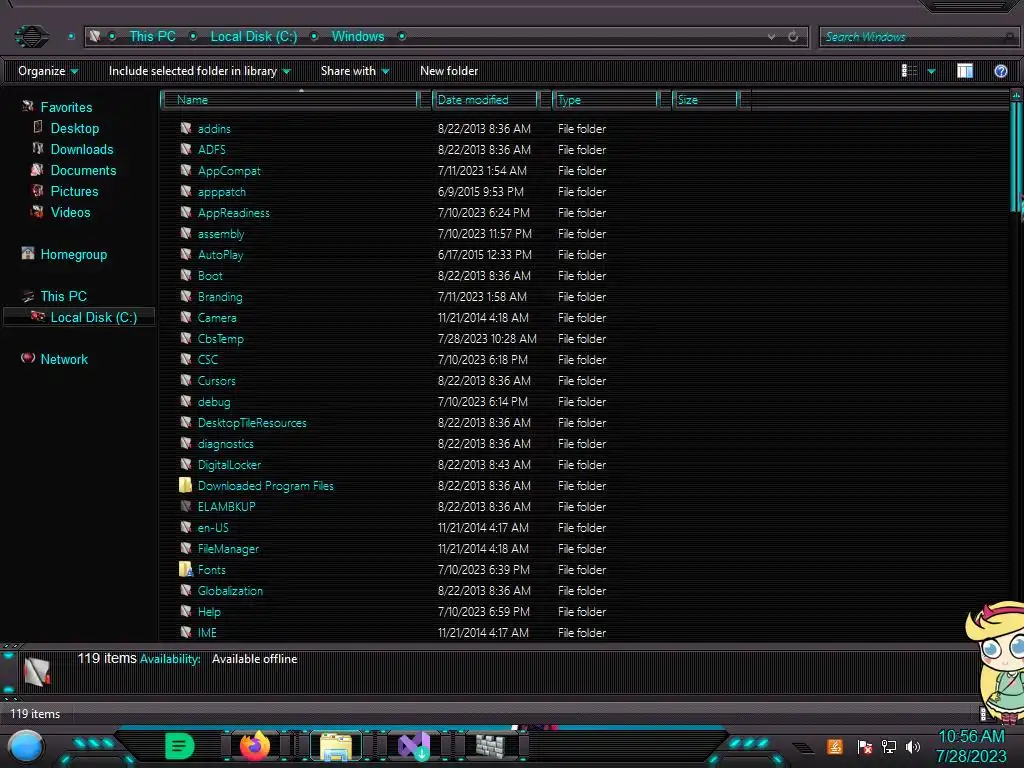Click the Back navigation orb button
1024x768 pixels.
click(31, 36)
